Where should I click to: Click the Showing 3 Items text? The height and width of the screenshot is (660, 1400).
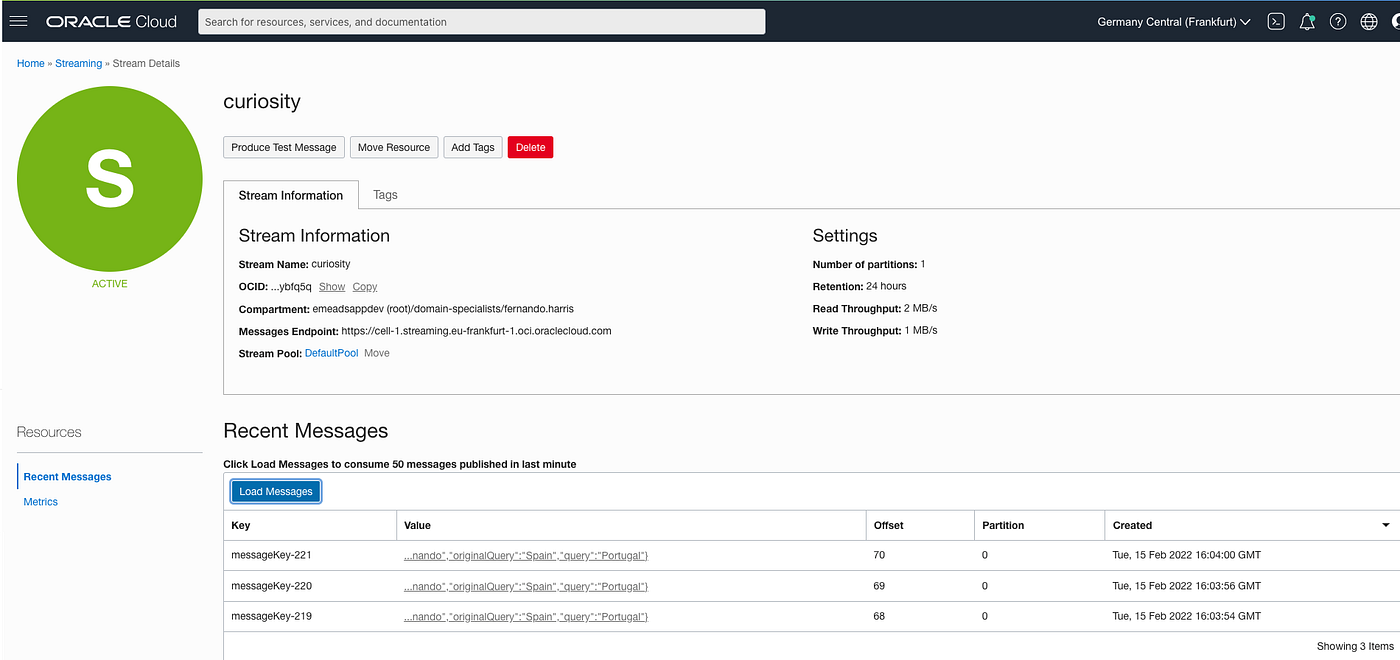[x=1355, y=646]
